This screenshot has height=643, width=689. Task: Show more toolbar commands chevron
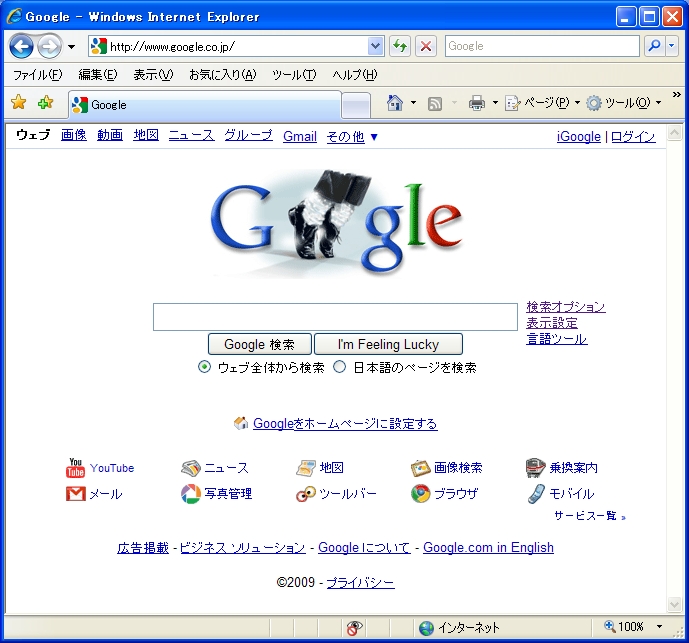pos(676,94)
